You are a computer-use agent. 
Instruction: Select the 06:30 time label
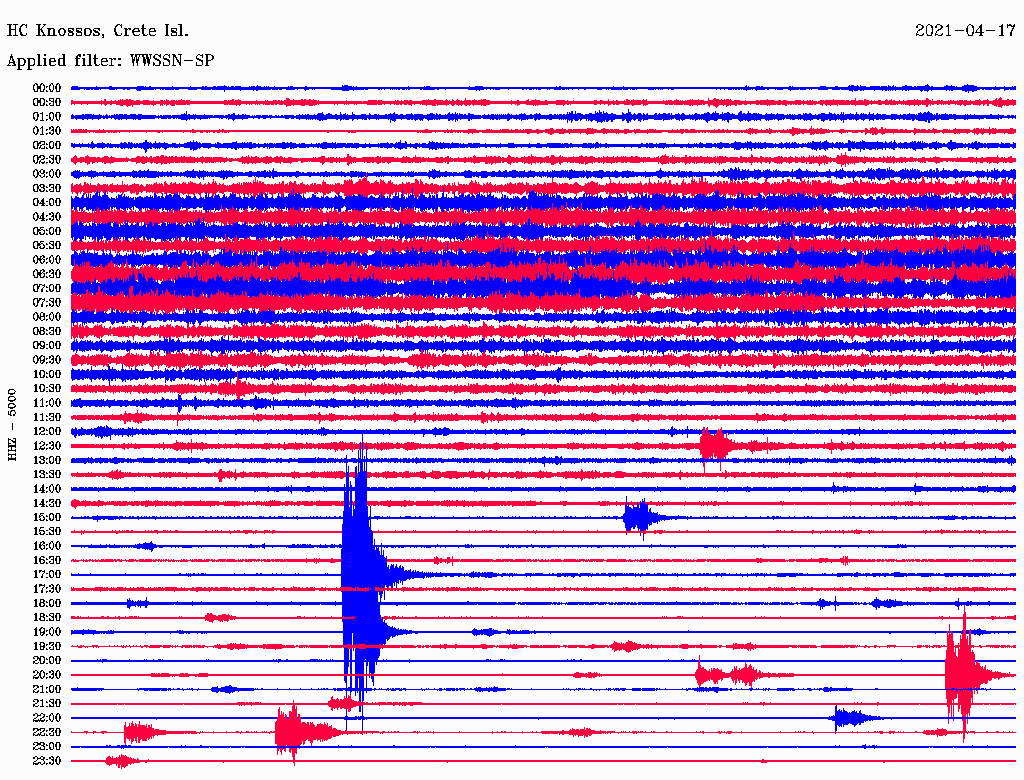tap(47, 274)
